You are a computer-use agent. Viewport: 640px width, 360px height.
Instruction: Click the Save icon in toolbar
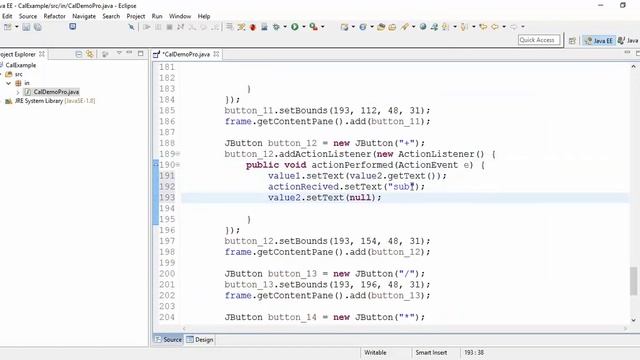(x=26, y=27)
